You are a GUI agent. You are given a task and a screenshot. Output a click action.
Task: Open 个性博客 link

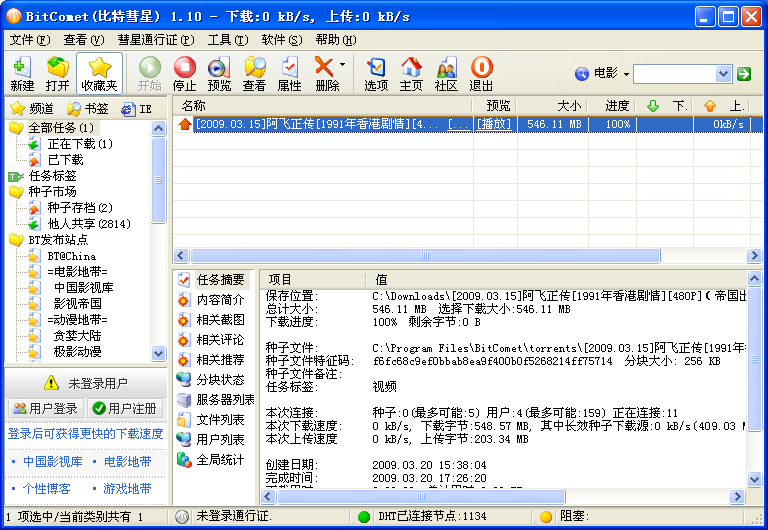click(x=47, y=488)
